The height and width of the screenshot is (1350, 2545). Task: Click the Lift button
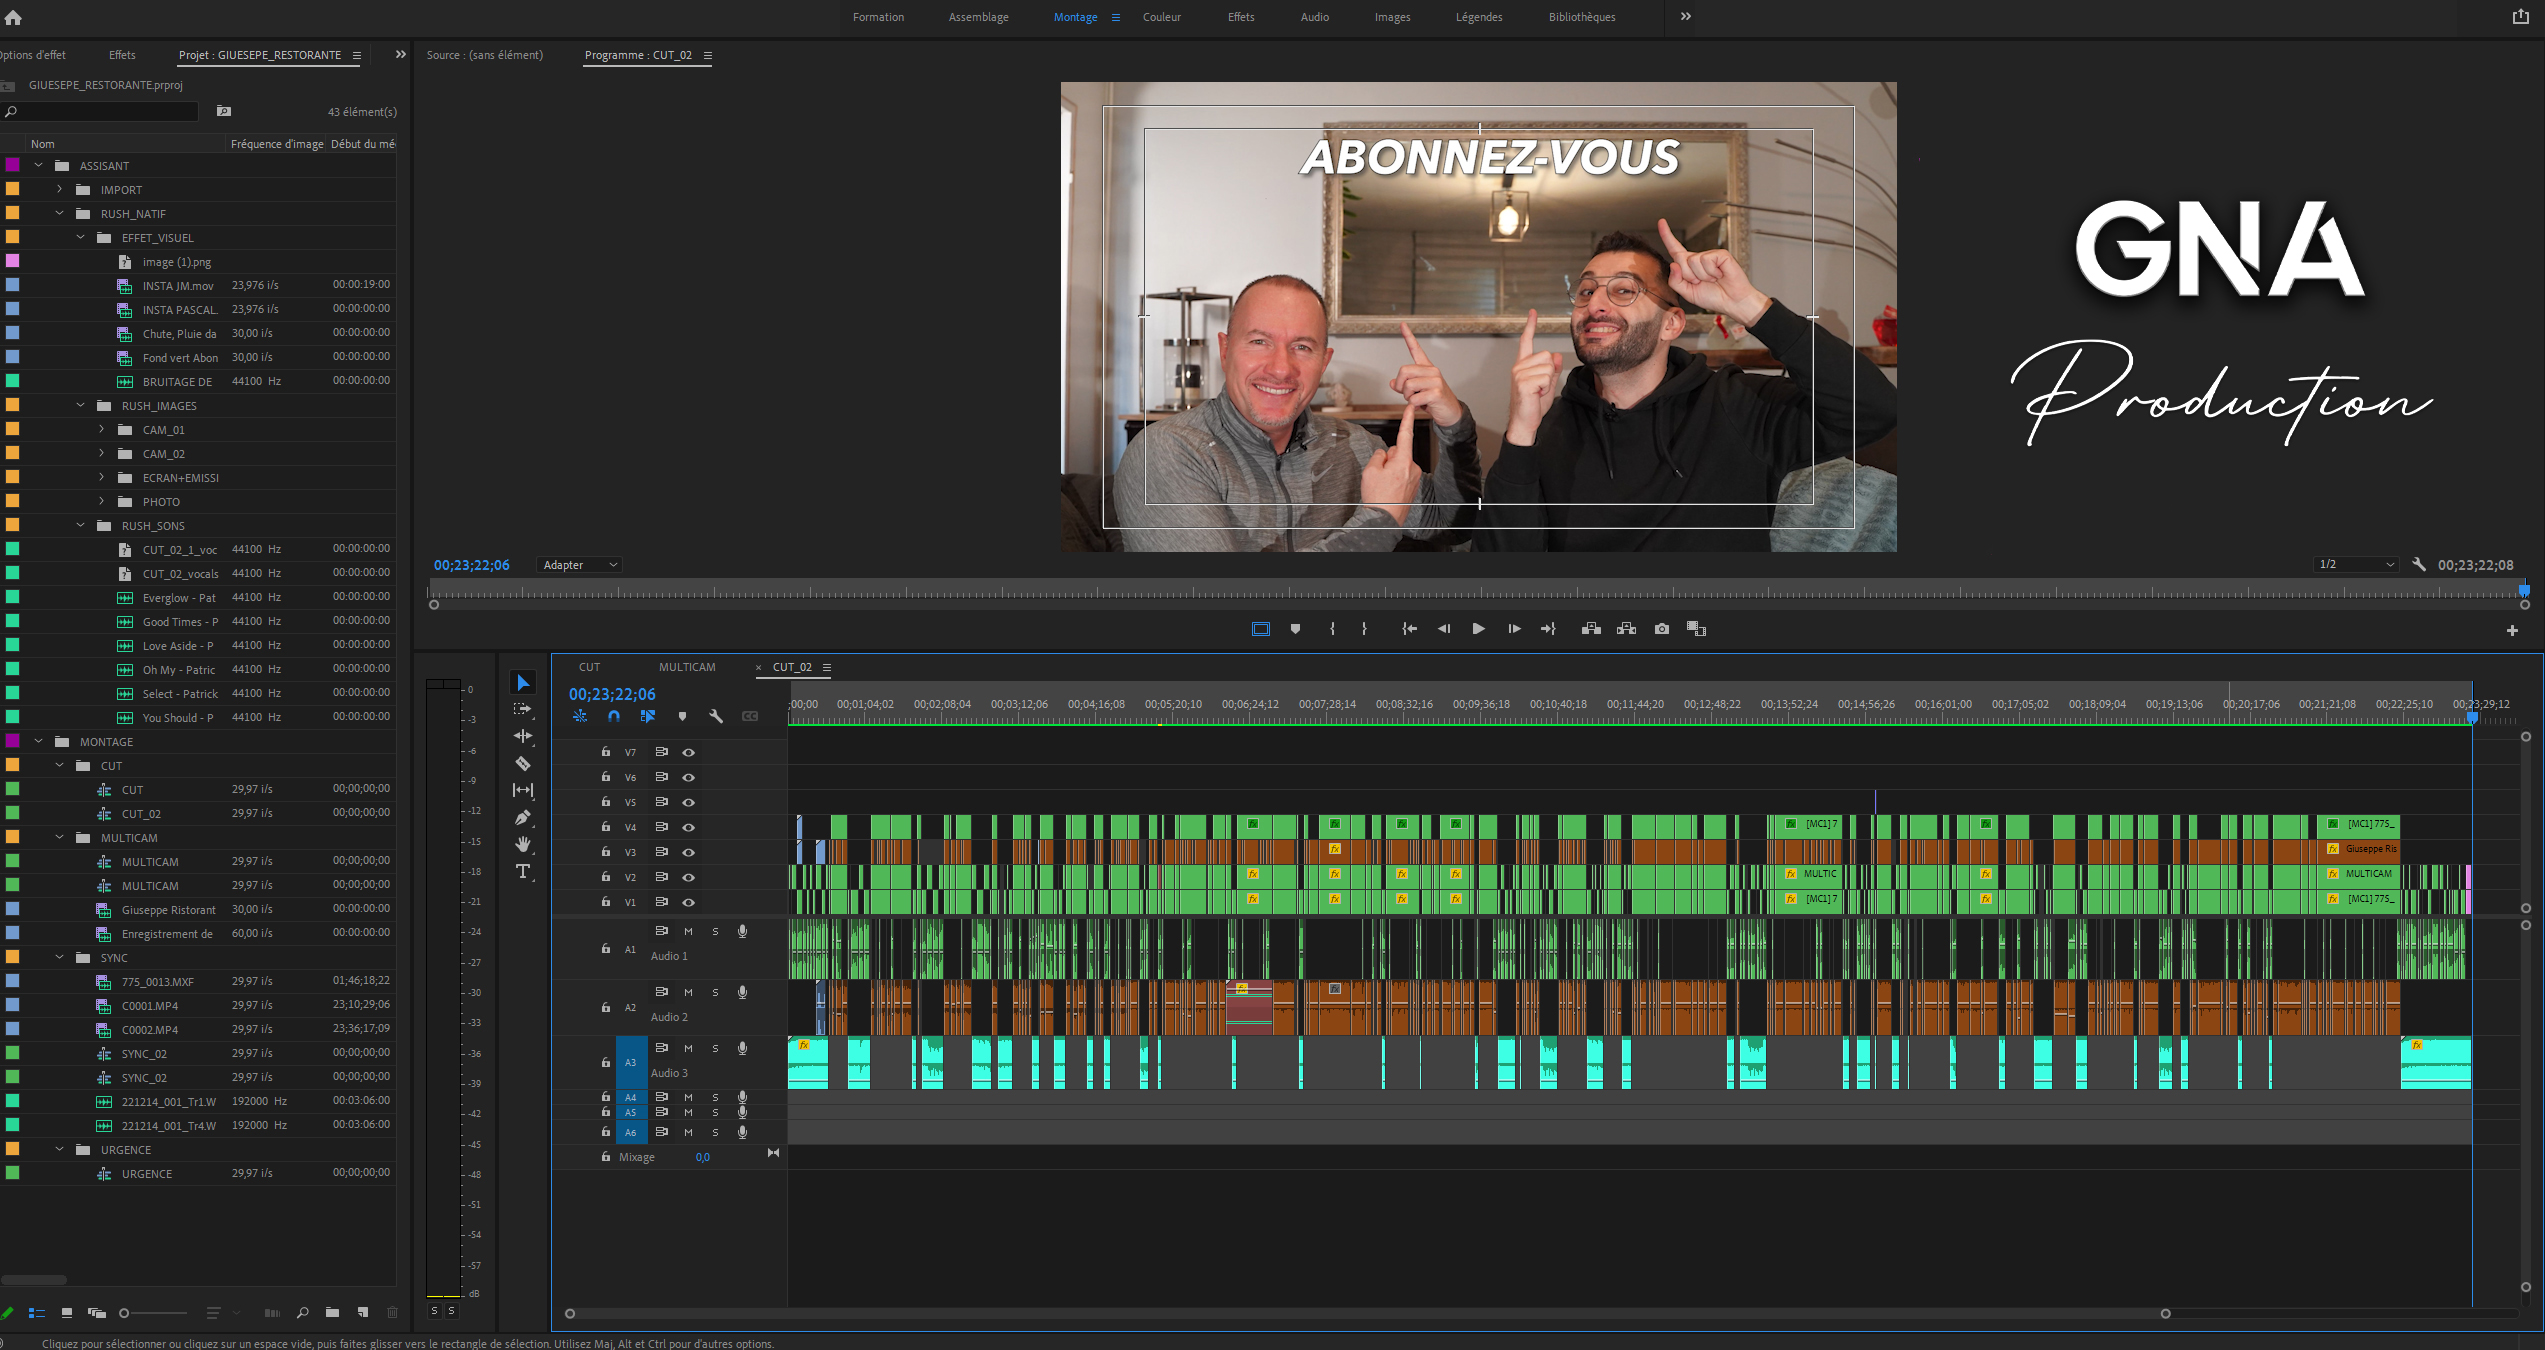click(x=1591, y=629)
